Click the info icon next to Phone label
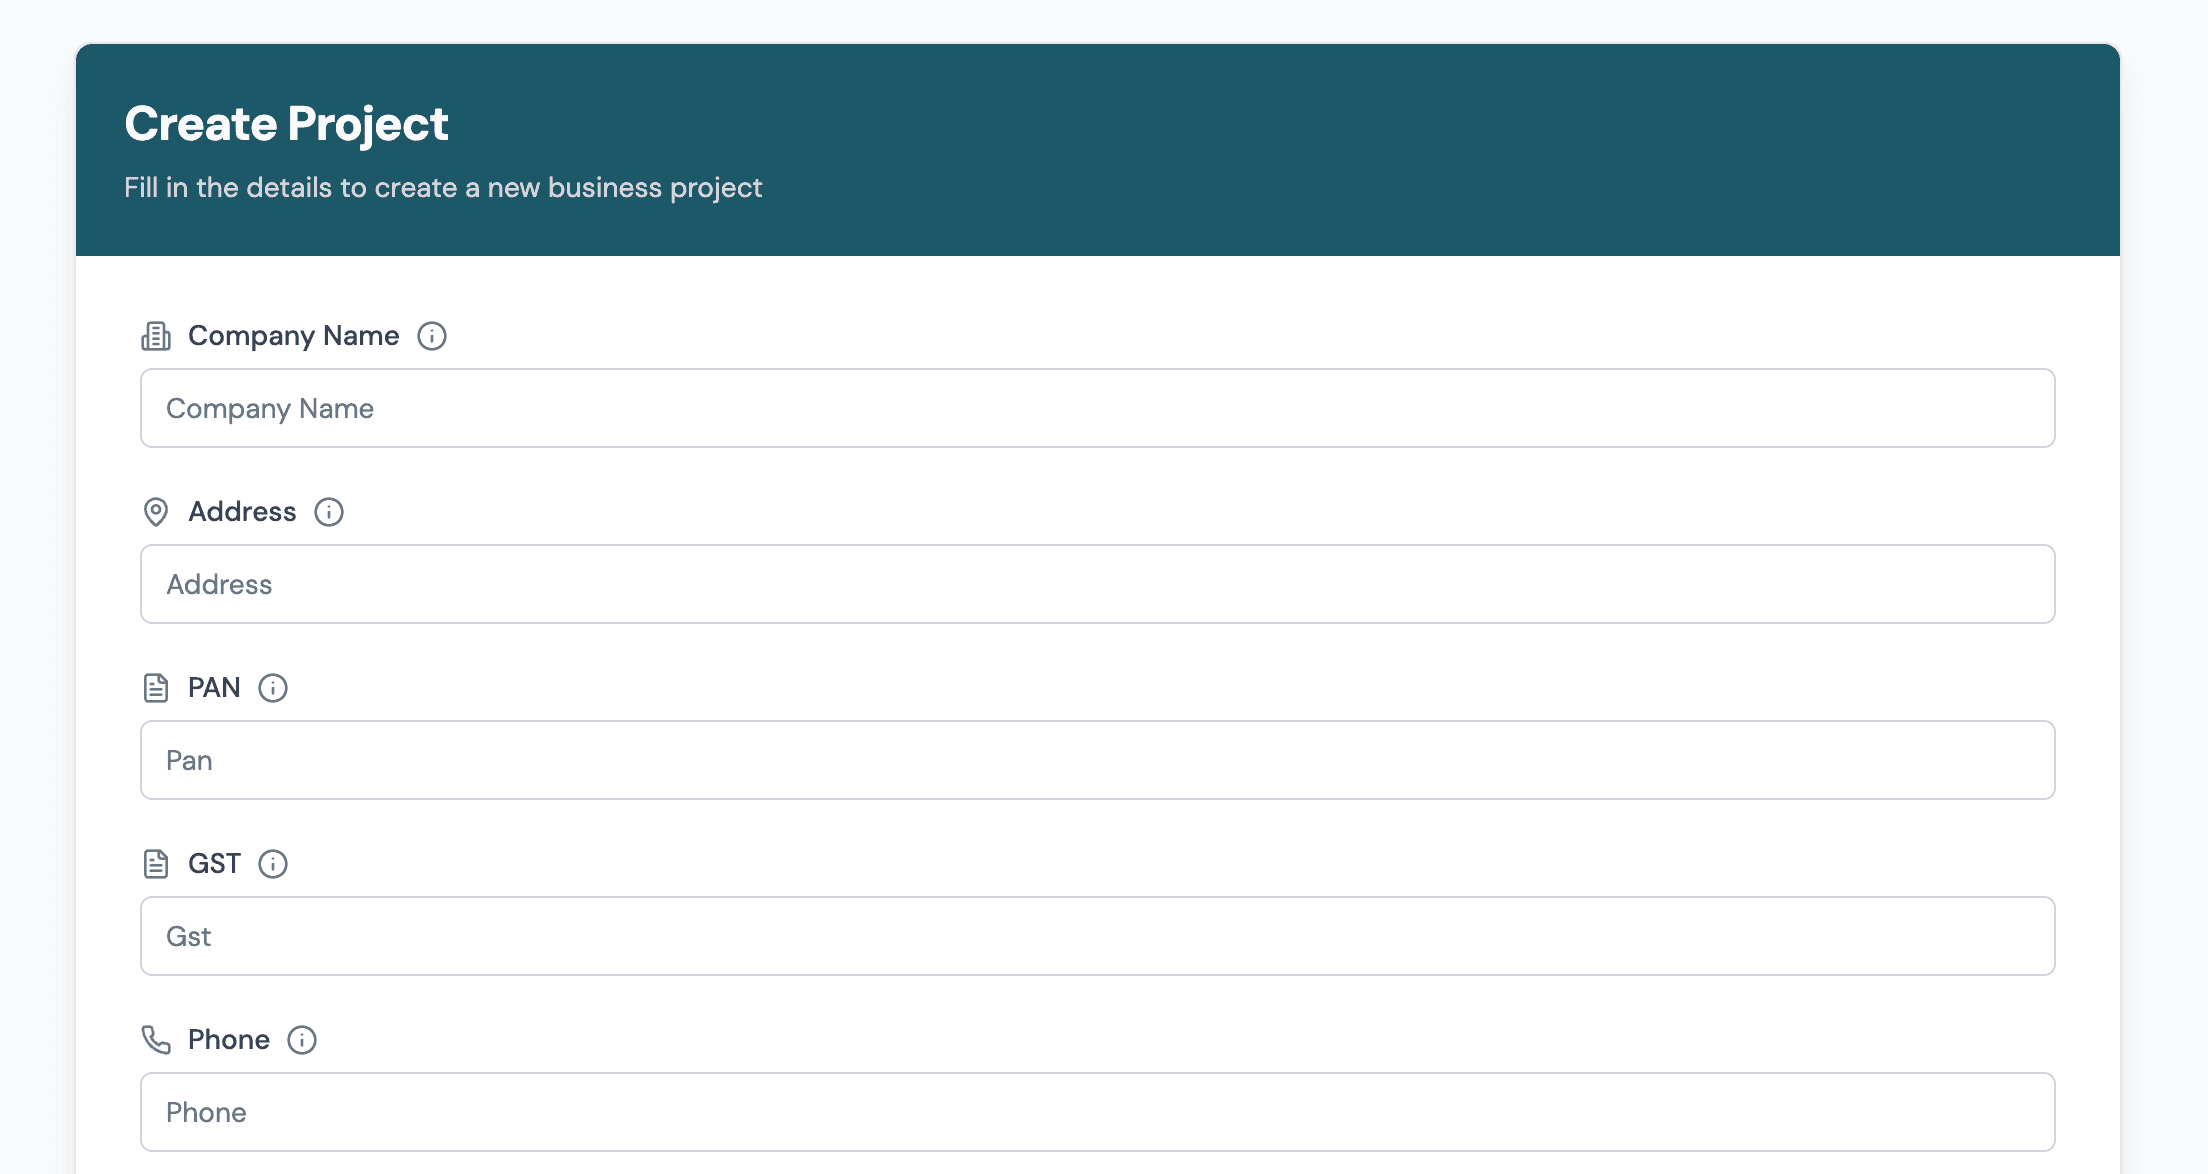 tap(302, 1040)
